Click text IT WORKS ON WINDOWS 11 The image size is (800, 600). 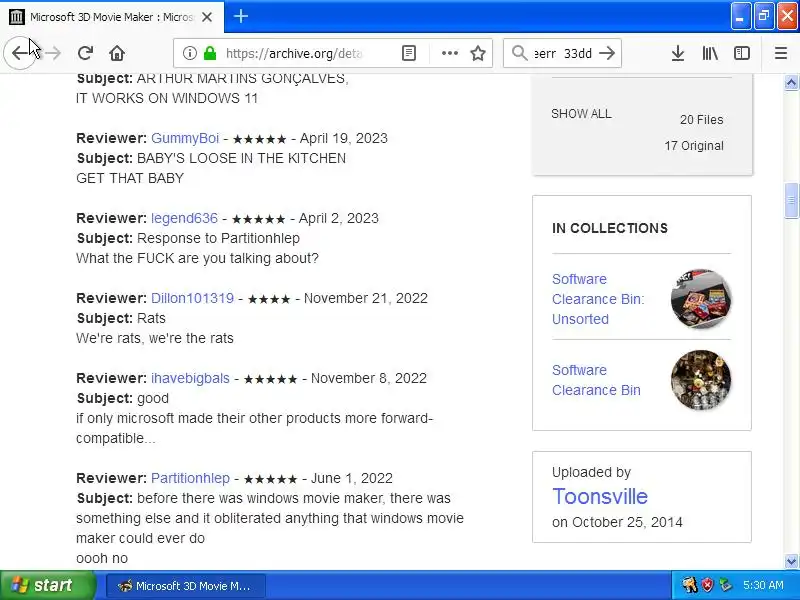coord(167,98)
